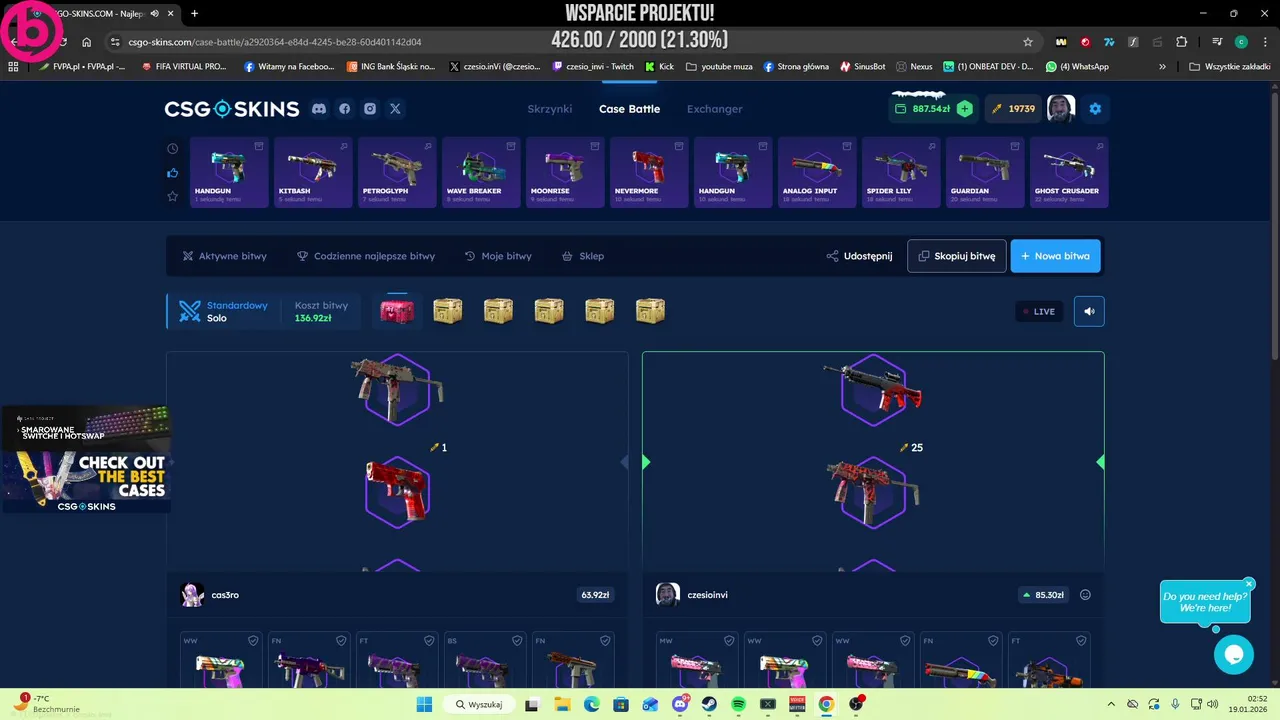Open the MOONRISE drop card
The height and width of the screenshot is (720, 1280).
click(x=565, y=172)
